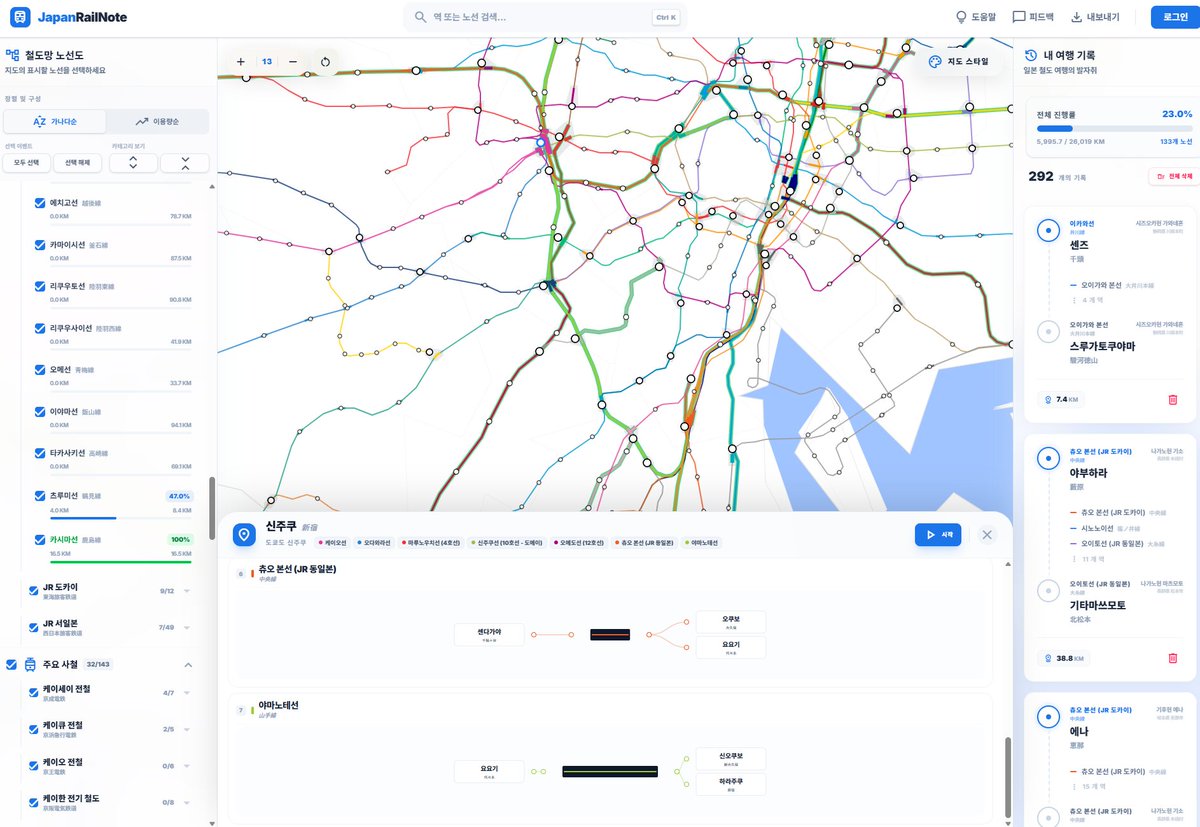Uncheck the 츠루미선 line checkbox

coord(39,496)
